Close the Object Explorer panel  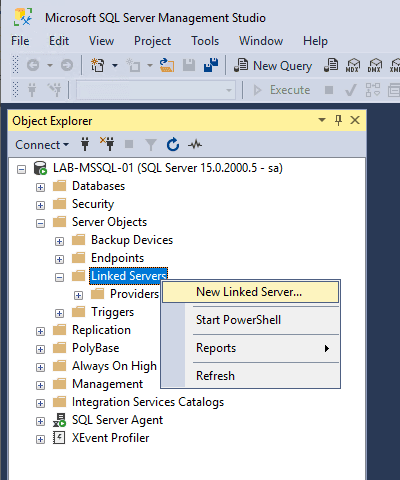coord(355,120)
